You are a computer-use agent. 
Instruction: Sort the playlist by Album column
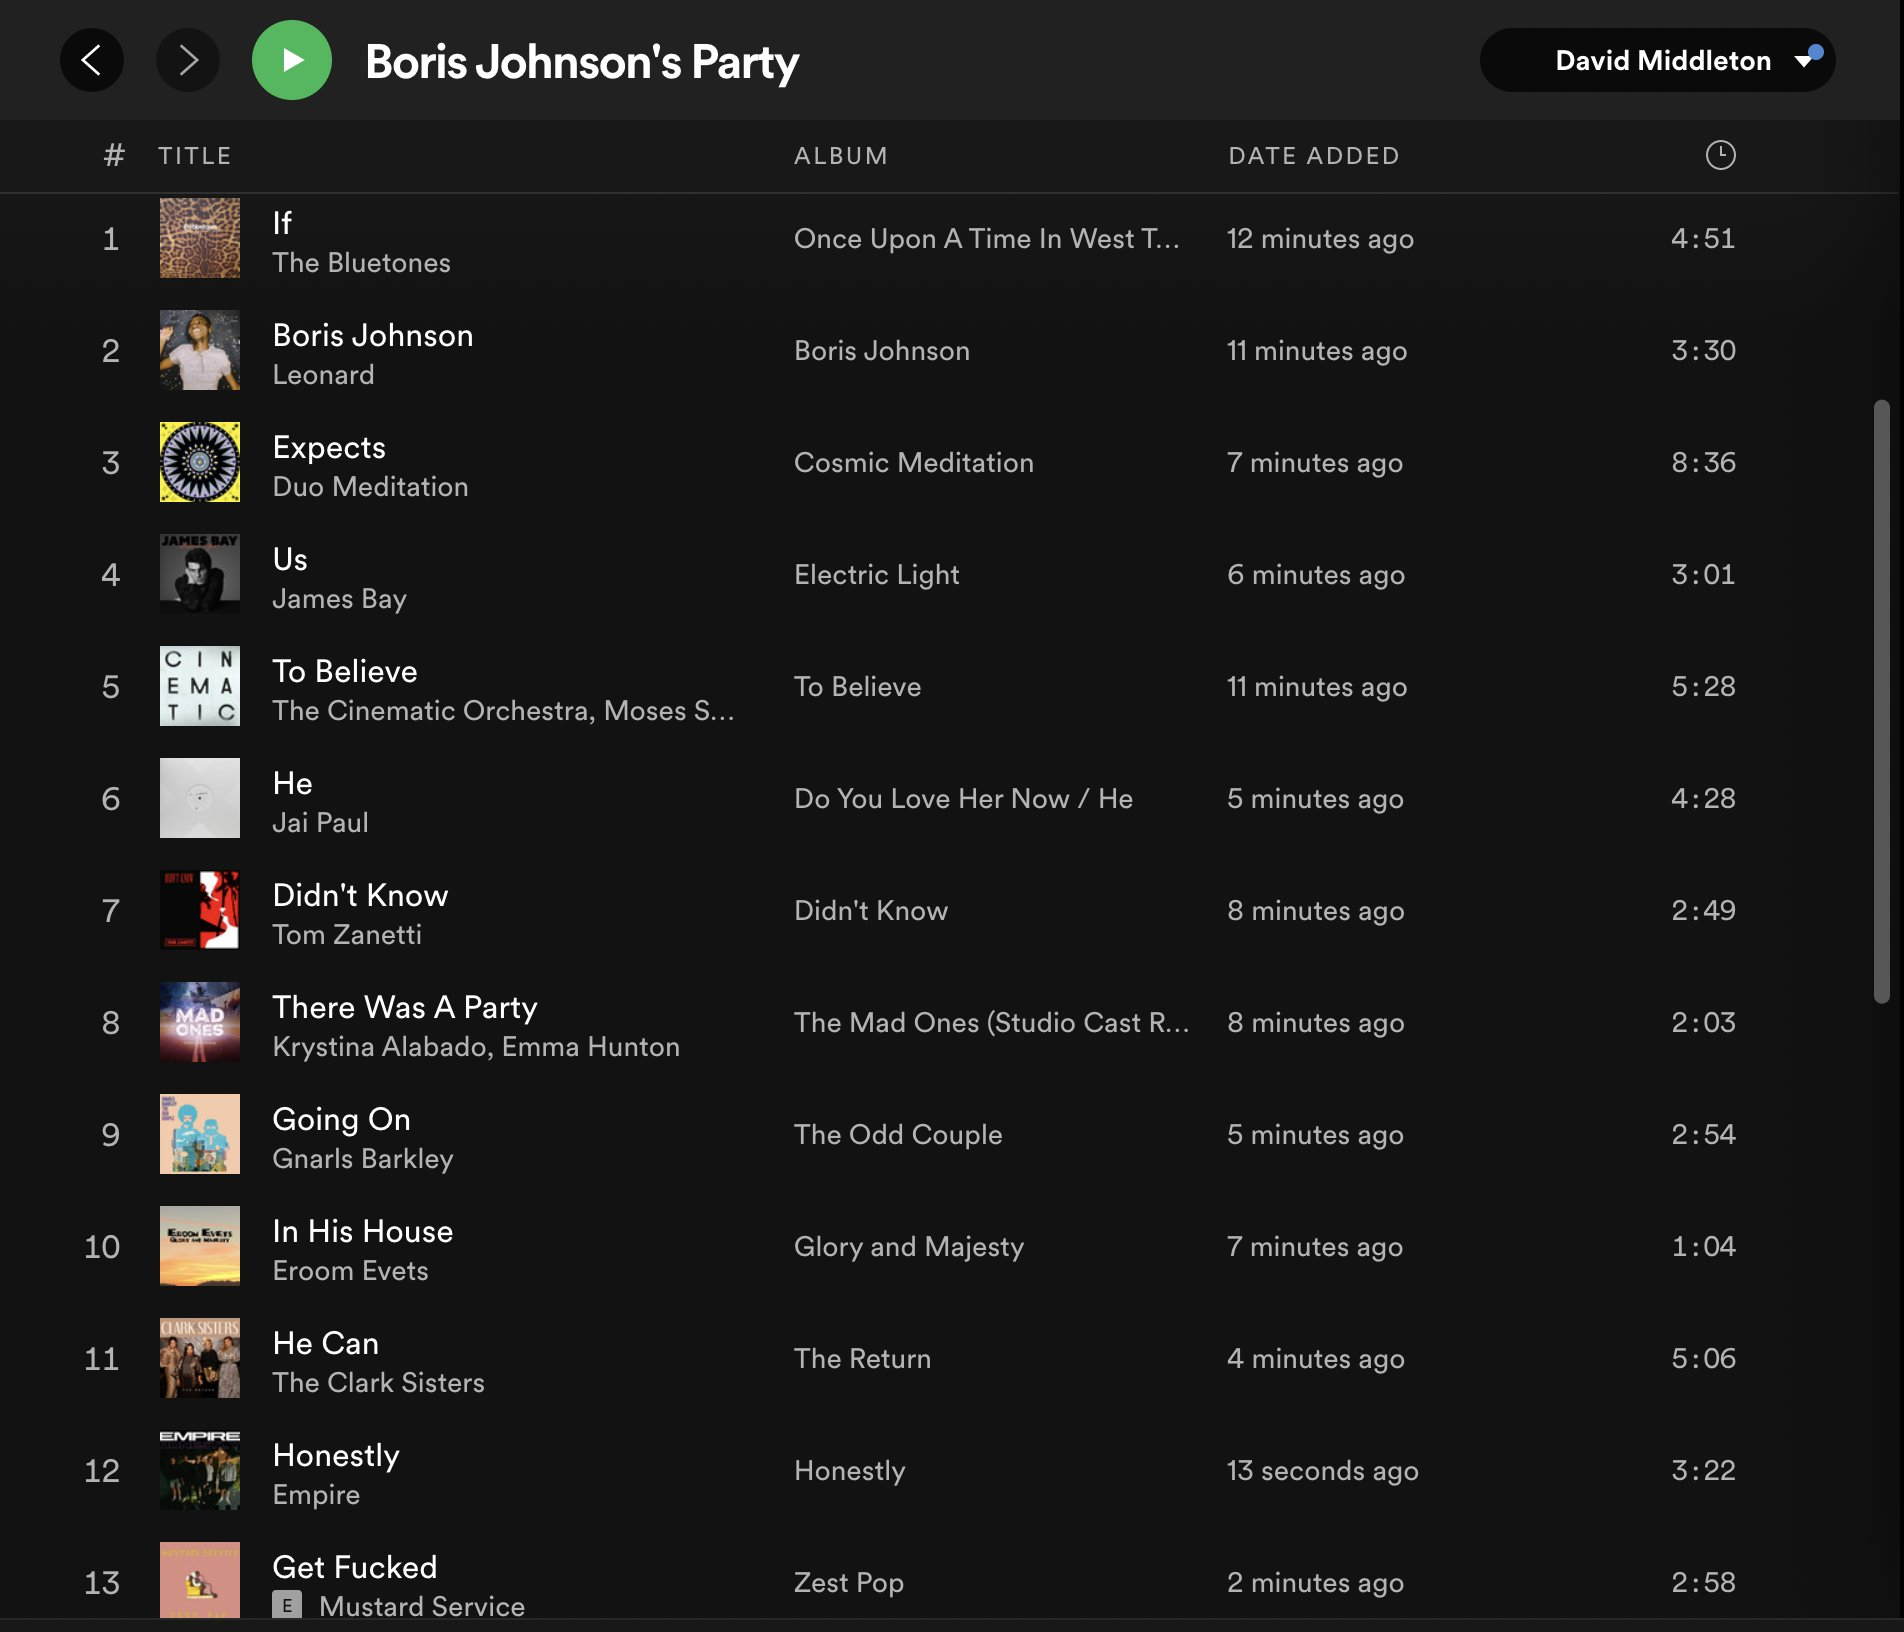(x=841, y=156)
